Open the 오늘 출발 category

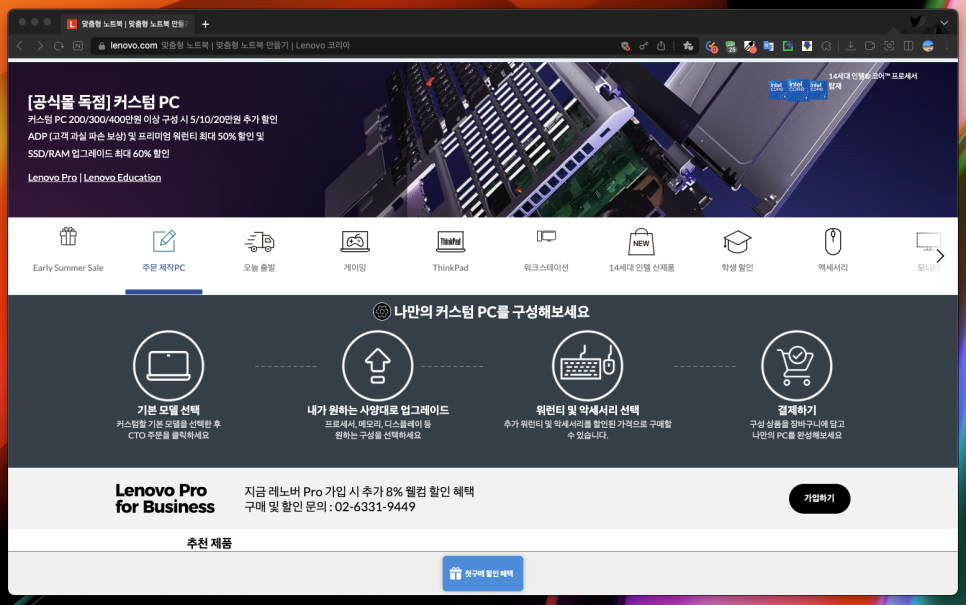point(259,250)
